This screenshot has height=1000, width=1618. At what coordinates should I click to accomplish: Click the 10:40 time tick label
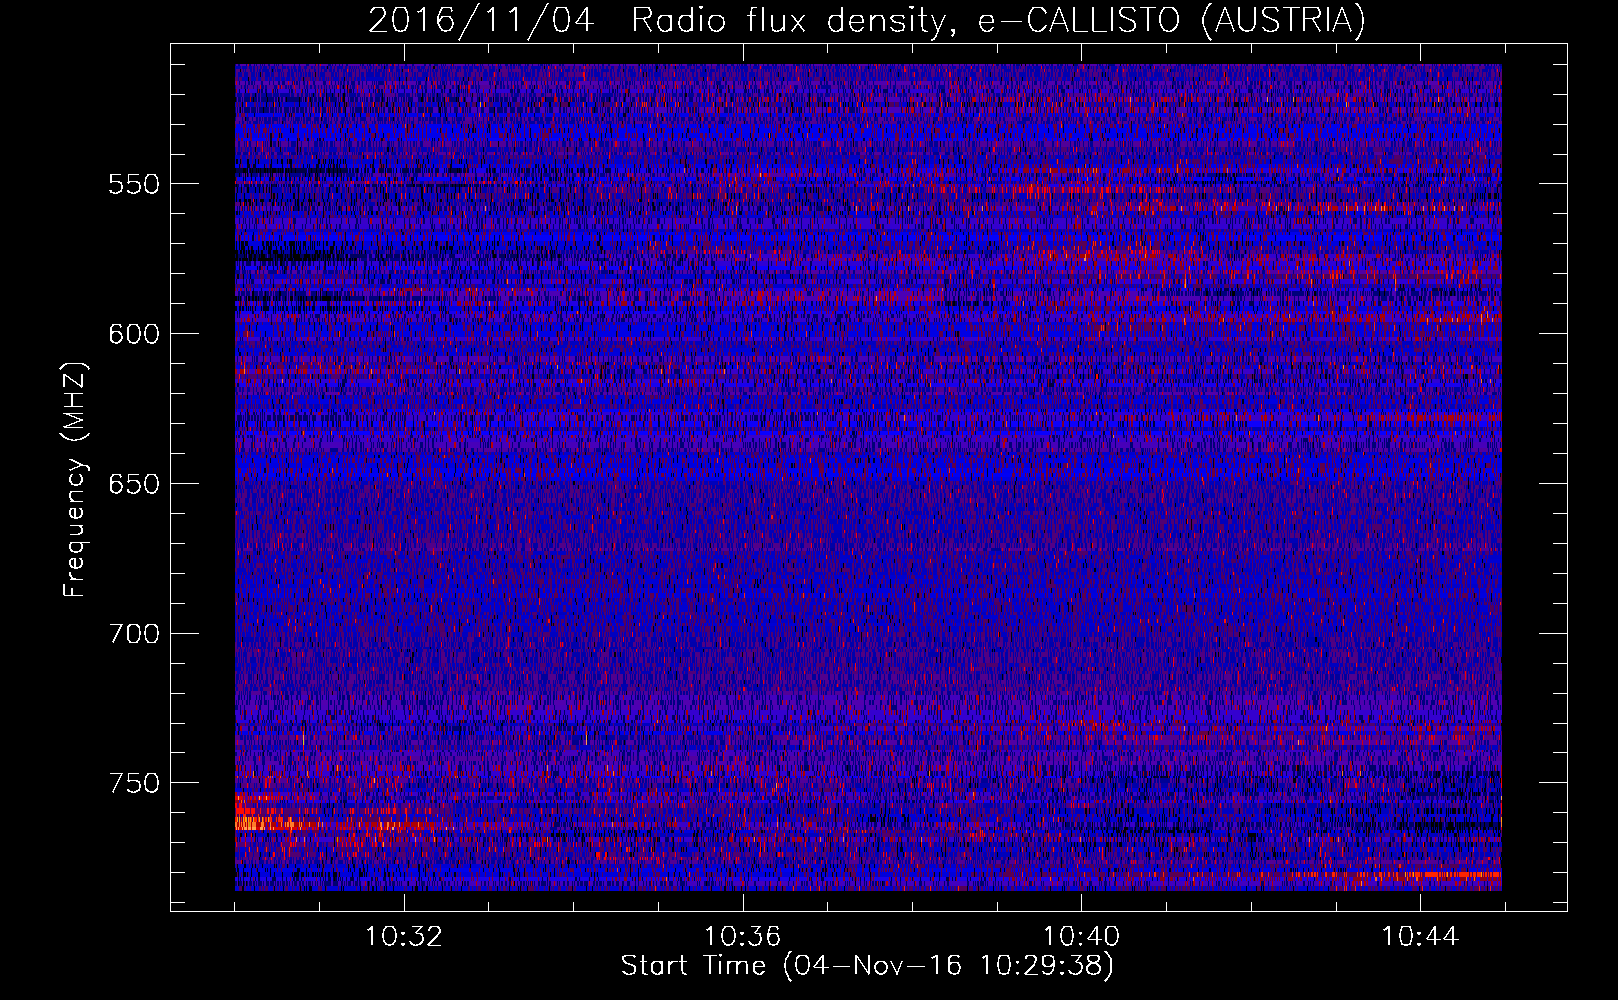click(x=1081, y=937)
